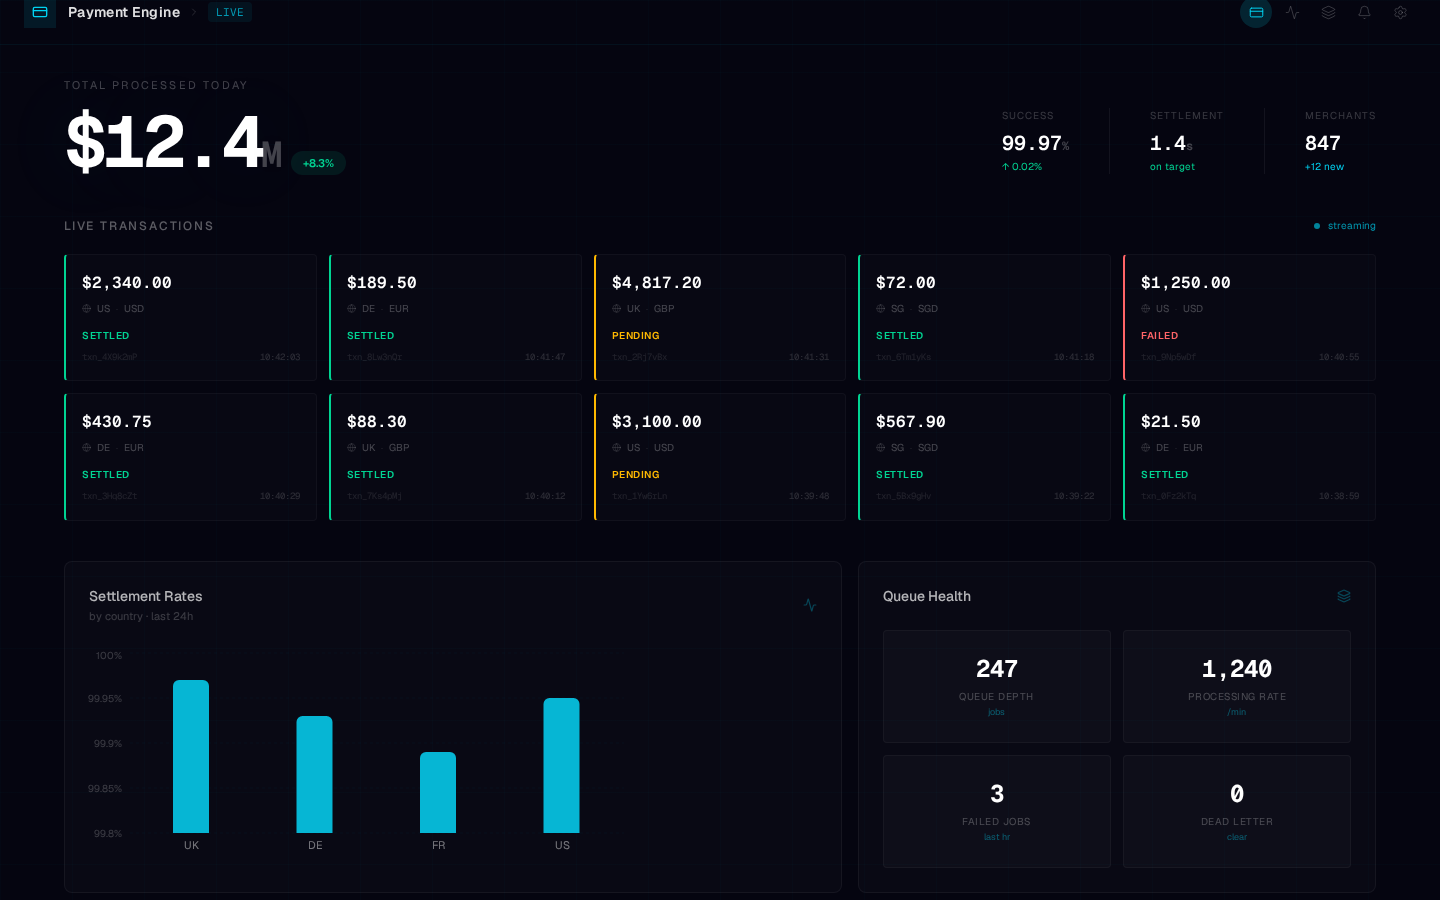The height and width of the screenshot is (900, 1440).
Task: Click the activity icon in Settlement Rates panel
Action: tap(810, 605)
